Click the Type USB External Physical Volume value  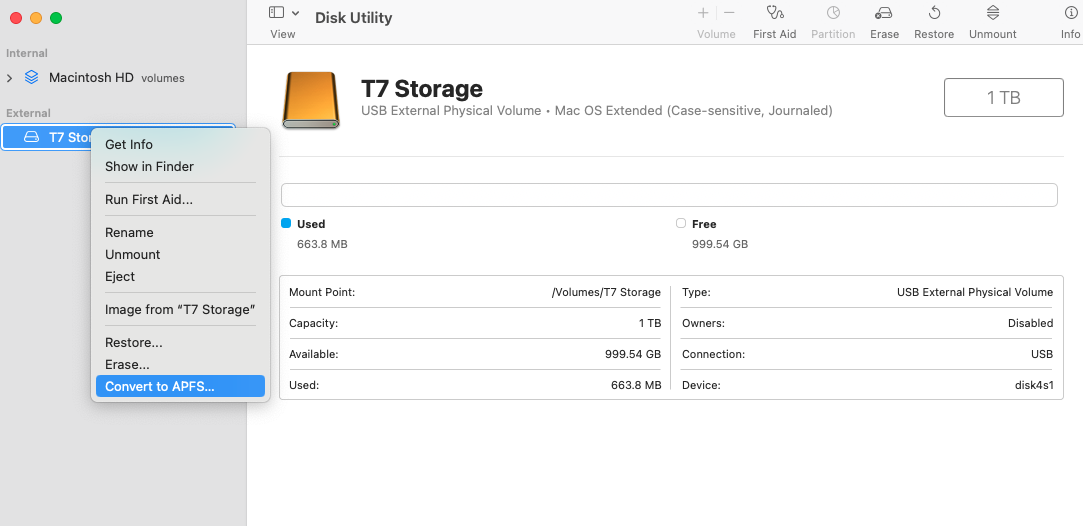point(975,292)
